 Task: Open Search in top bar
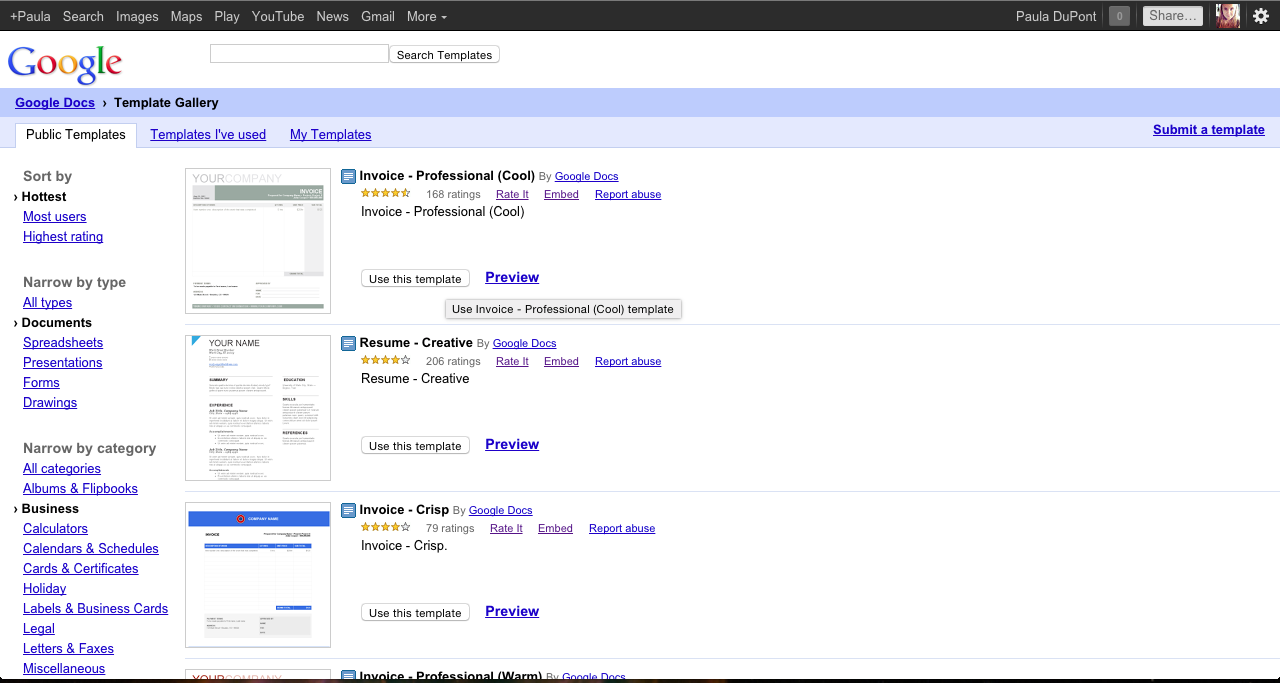[x=83, y=16]
